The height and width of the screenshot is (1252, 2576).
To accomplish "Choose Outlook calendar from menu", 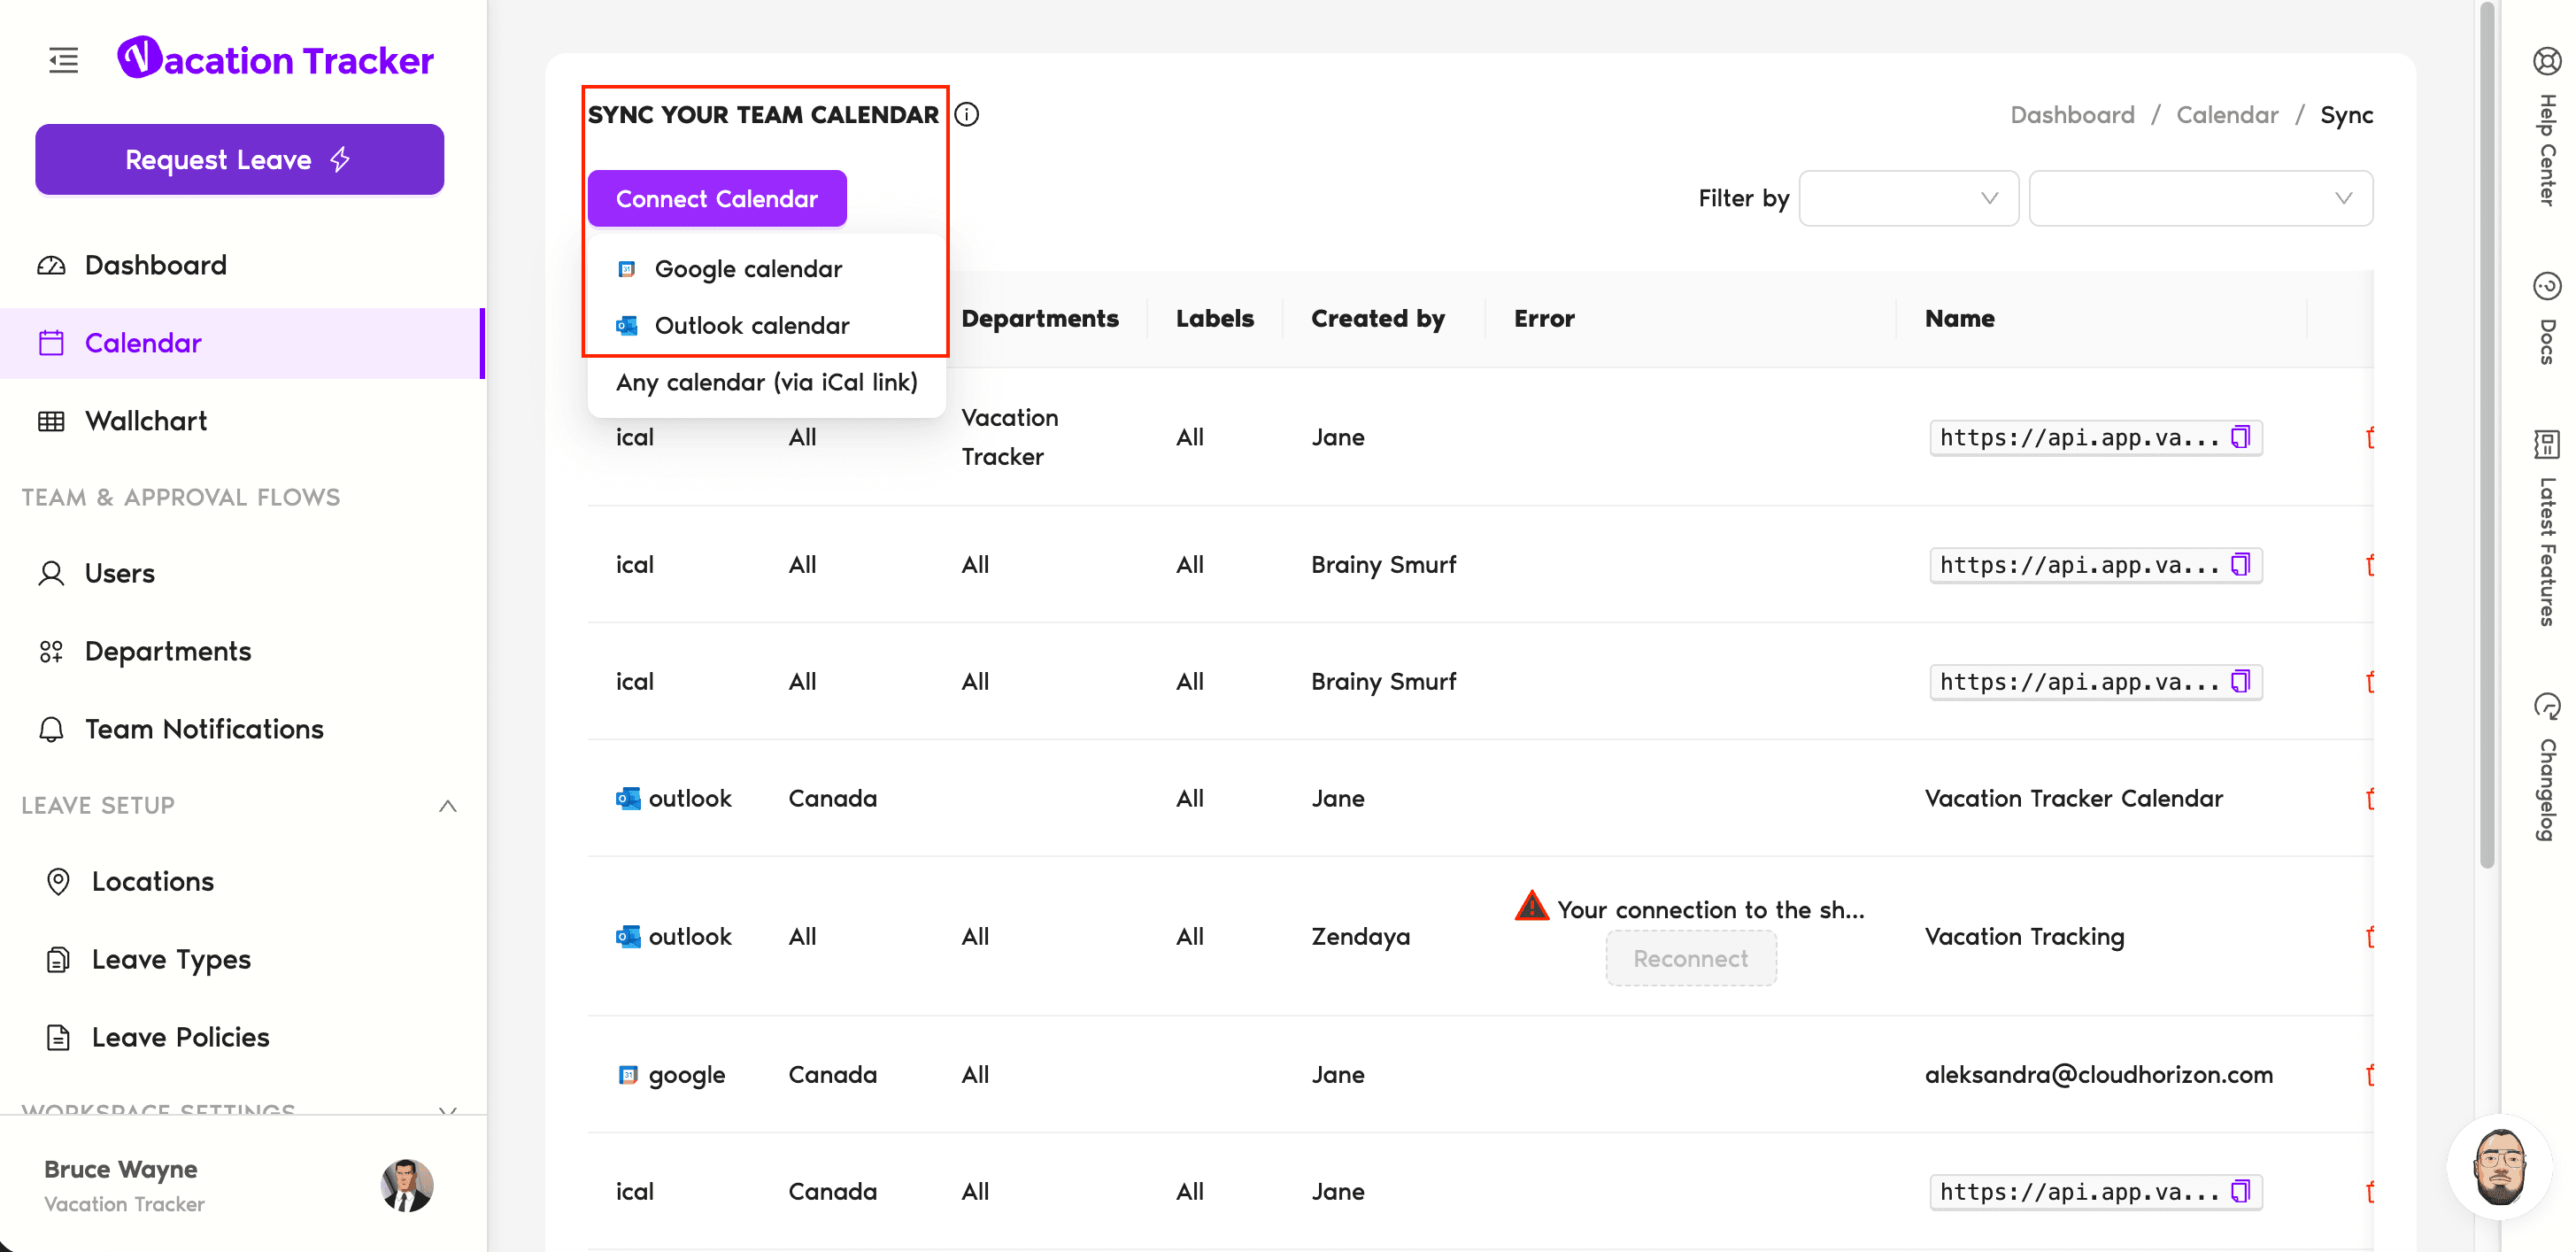I will click(x=751, y=326).
